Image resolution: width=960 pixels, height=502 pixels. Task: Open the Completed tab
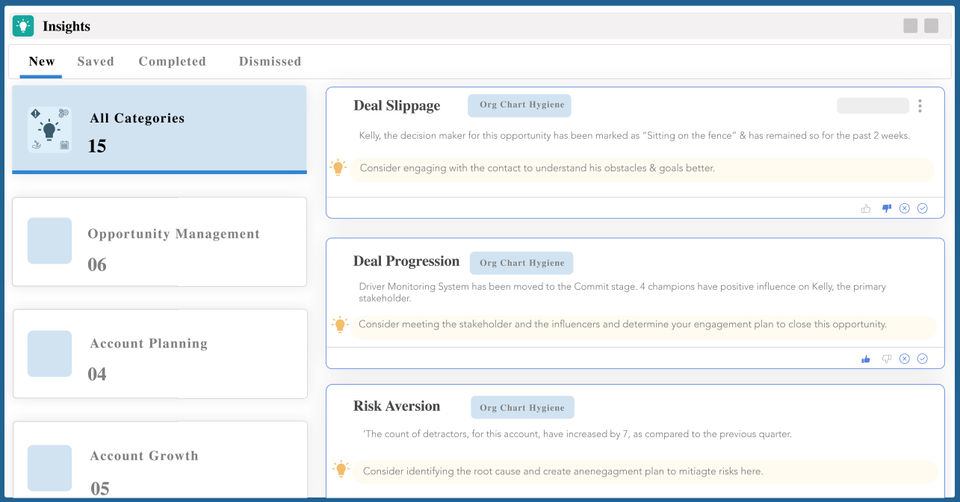tap(172, 62)
